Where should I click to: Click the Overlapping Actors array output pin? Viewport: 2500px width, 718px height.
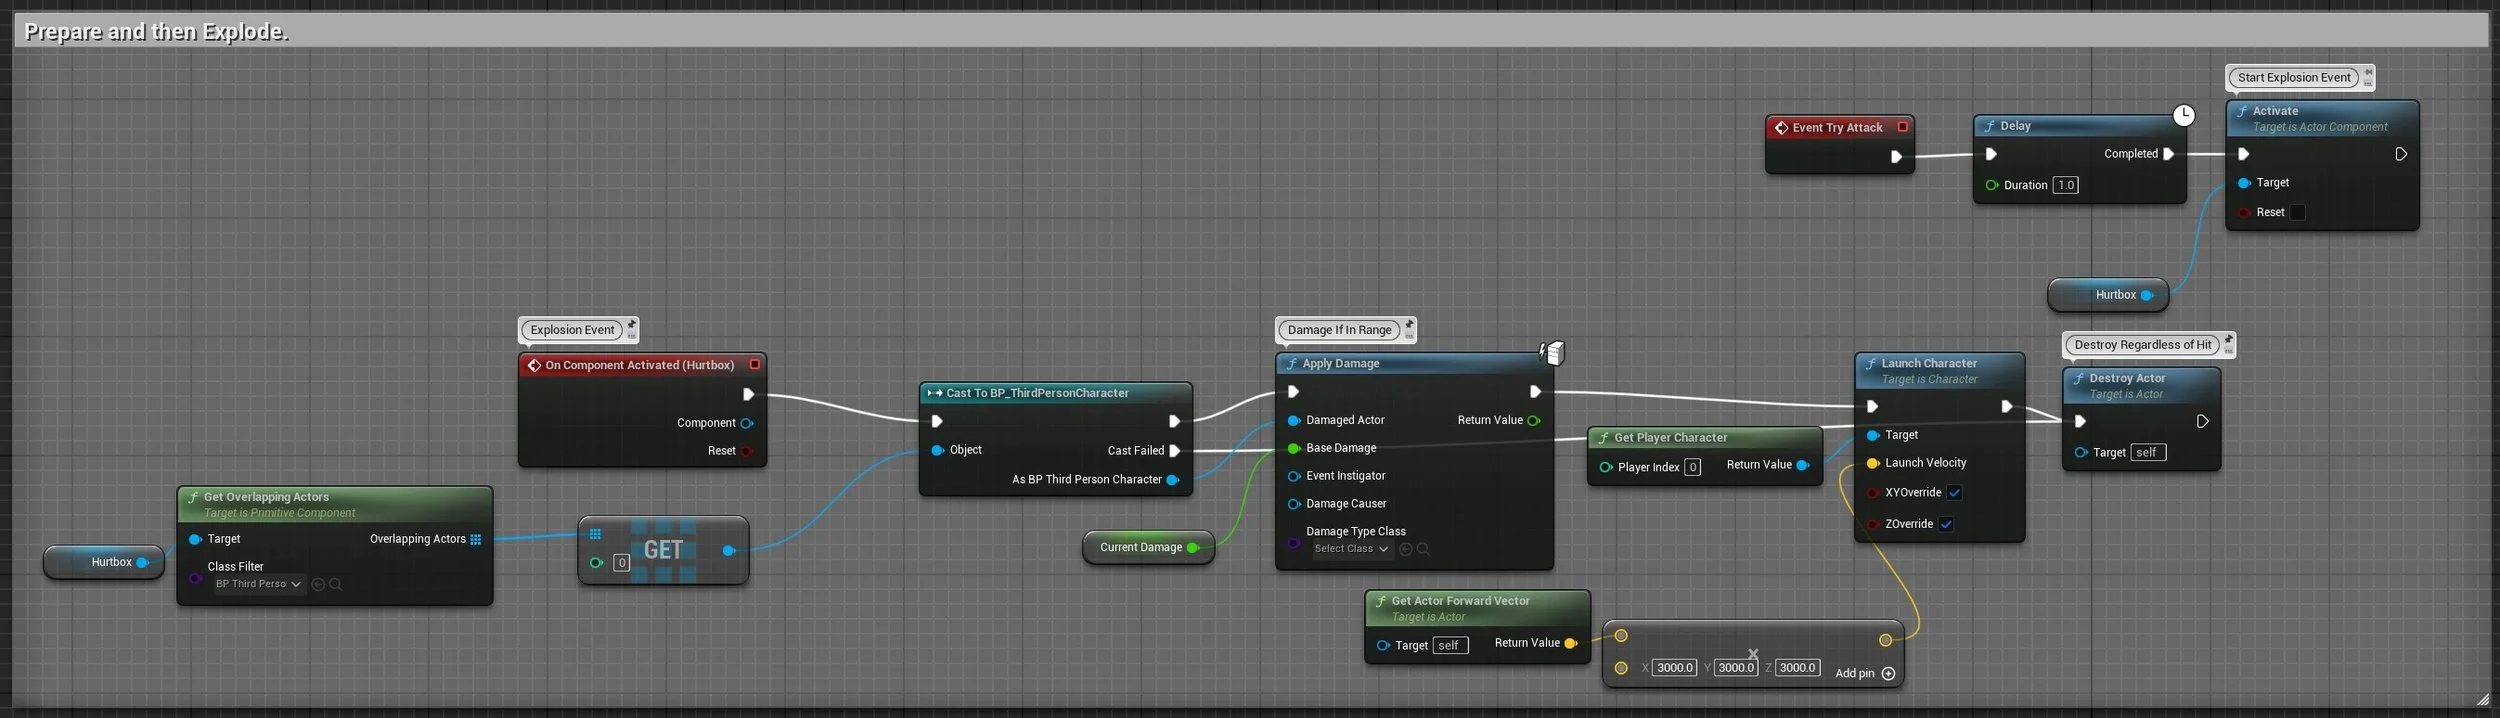(476, 539)
